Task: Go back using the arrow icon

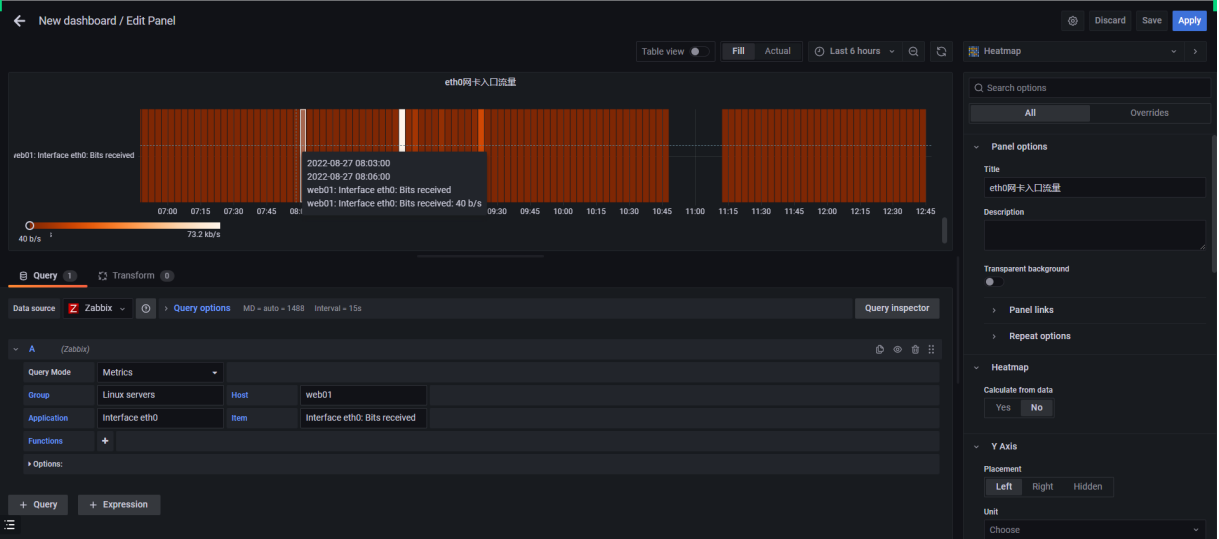Action: pos(19,20)
